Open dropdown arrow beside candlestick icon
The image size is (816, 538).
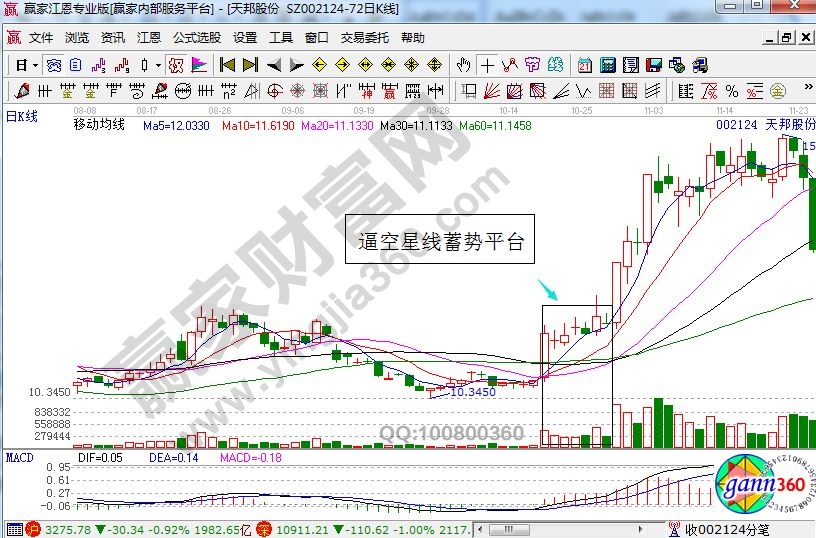pos(158,65)
